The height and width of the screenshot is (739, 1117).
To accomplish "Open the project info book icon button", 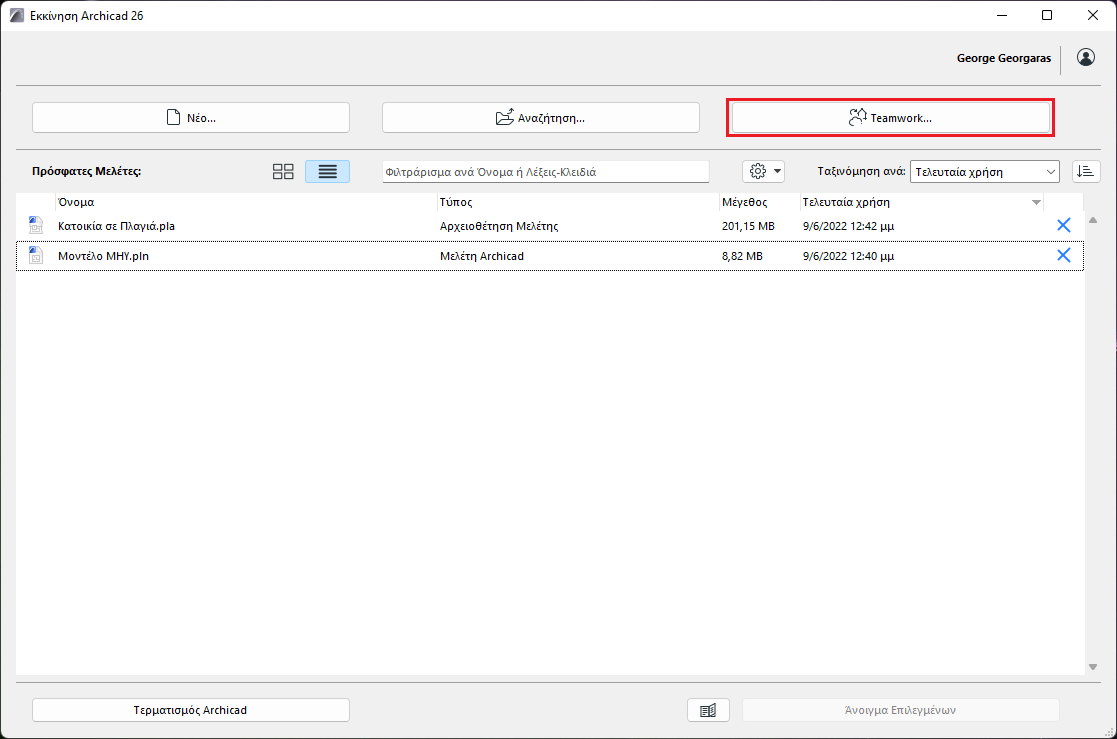I will [x=708, y=710].
